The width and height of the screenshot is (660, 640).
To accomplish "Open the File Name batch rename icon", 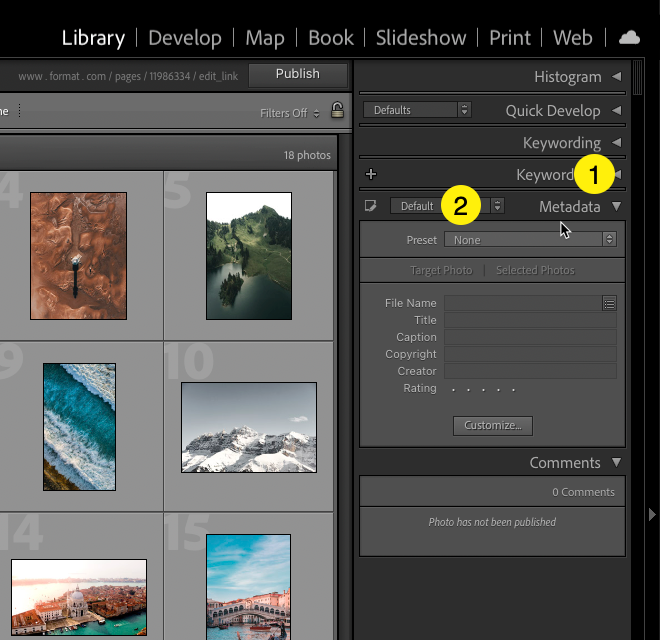I will click(609, 303).
